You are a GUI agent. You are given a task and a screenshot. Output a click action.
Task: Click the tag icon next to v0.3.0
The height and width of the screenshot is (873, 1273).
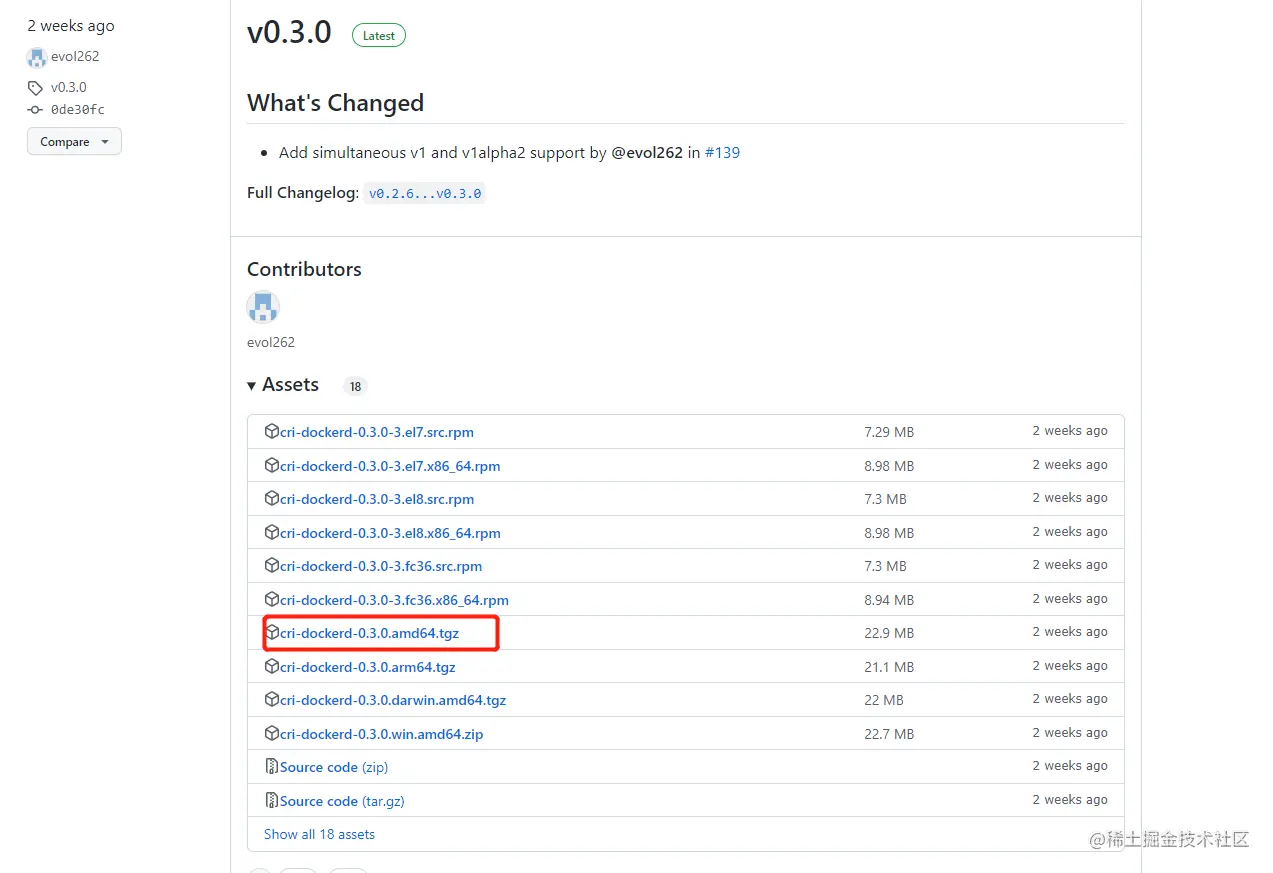(x=35, y=88)
